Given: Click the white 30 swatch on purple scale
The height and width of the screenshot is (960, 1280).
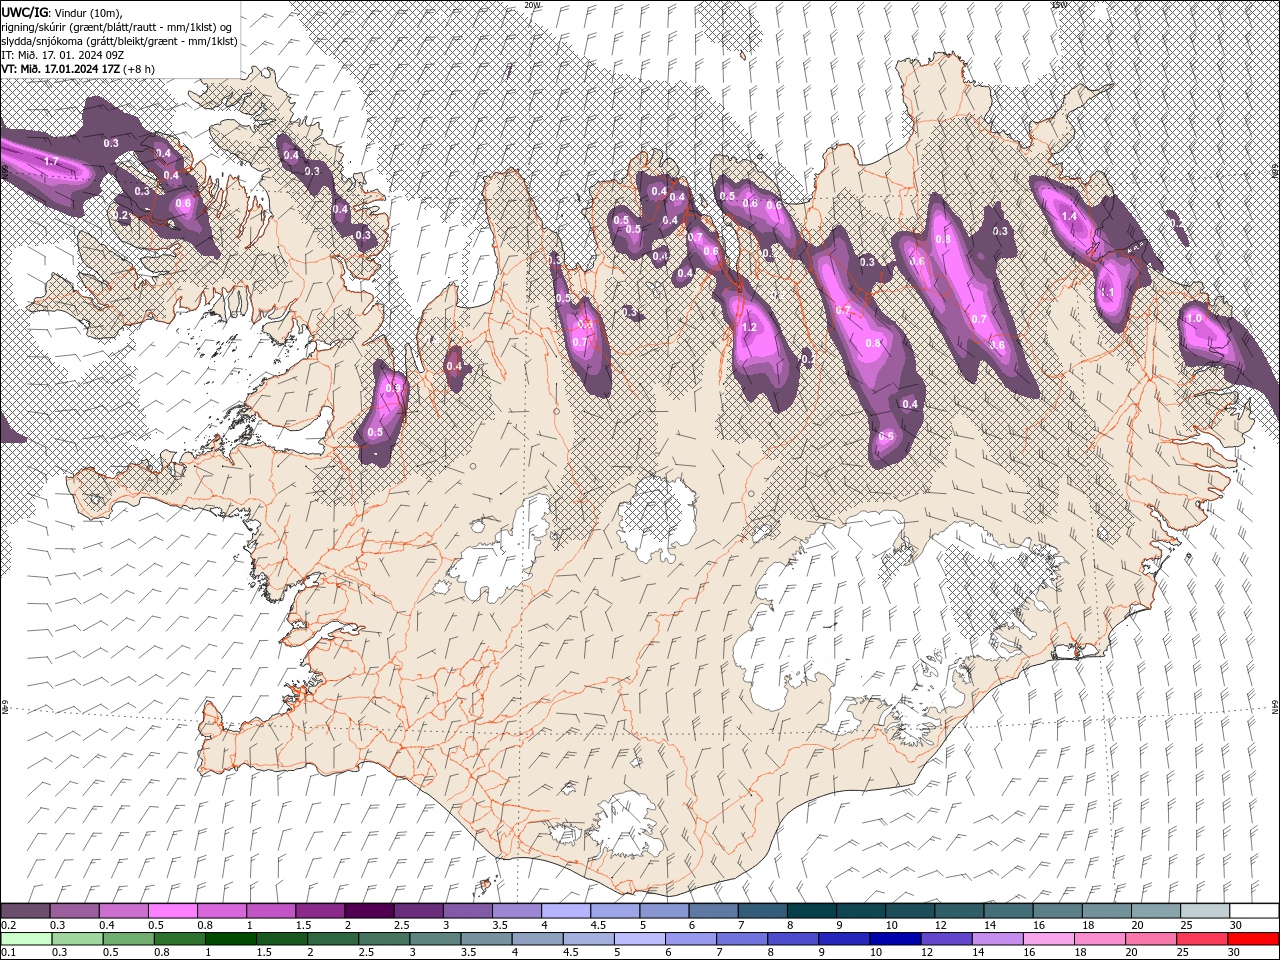Looking at the screenshot, I should click(x=1254, y=911).
